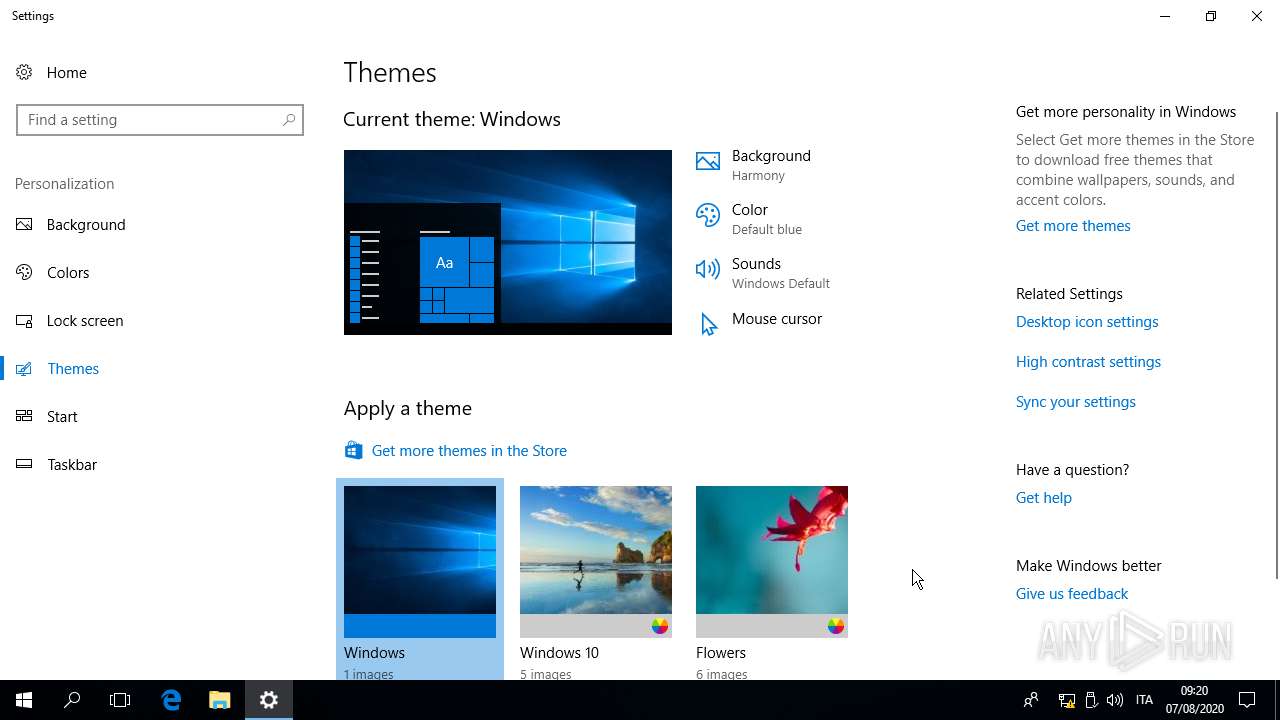Image resolution: width=1280 pixels, height=720 pixels.
Task: Open Task View from taskbar
Action: [x=120, y=700]
